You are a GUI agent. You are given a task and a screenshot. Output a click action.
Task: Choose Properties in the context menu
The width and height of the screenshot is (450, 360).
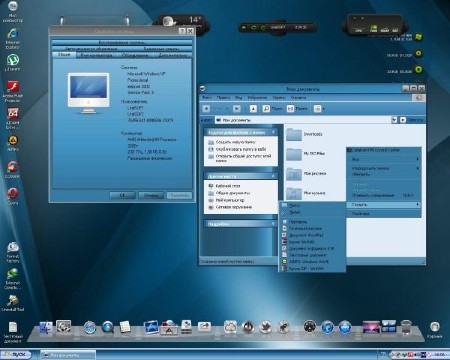click(x=384, y=213)
